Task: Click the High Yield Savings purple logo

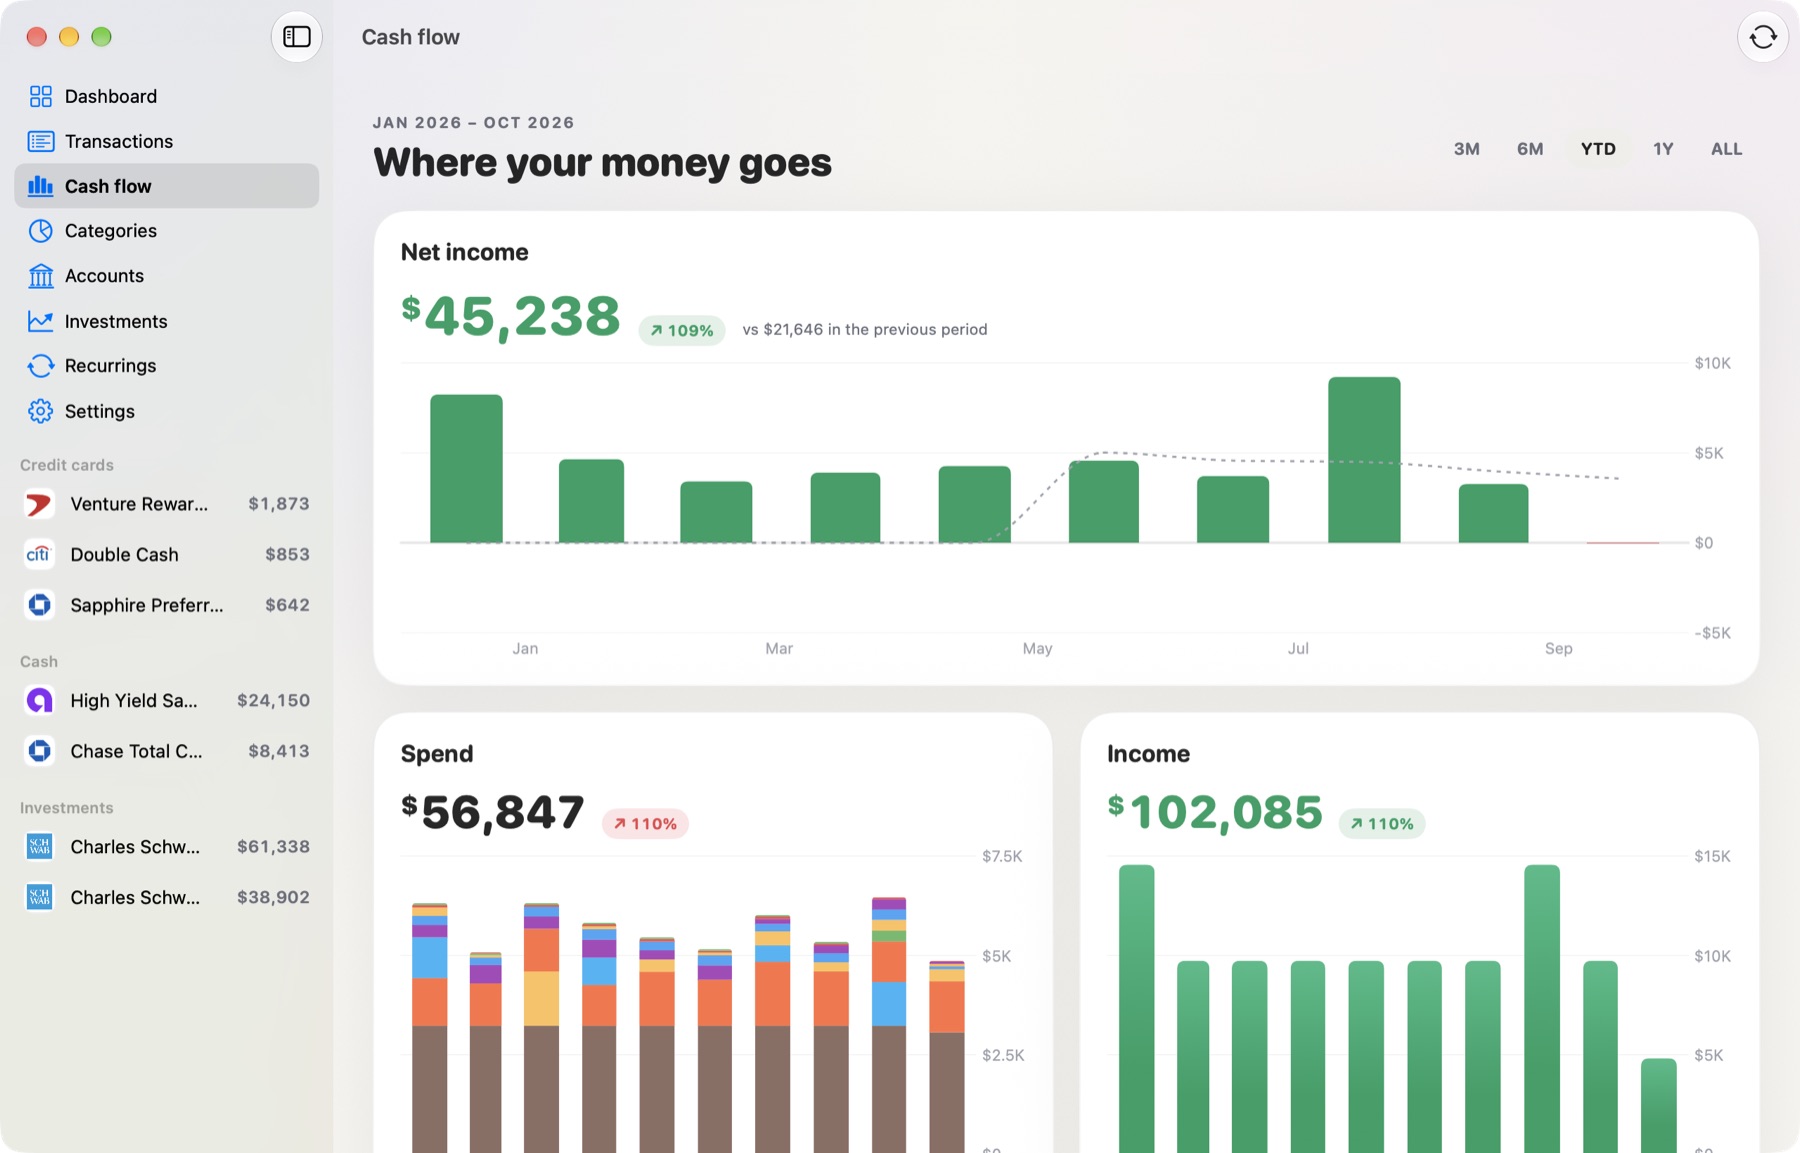Action: (x=39, y=701)
